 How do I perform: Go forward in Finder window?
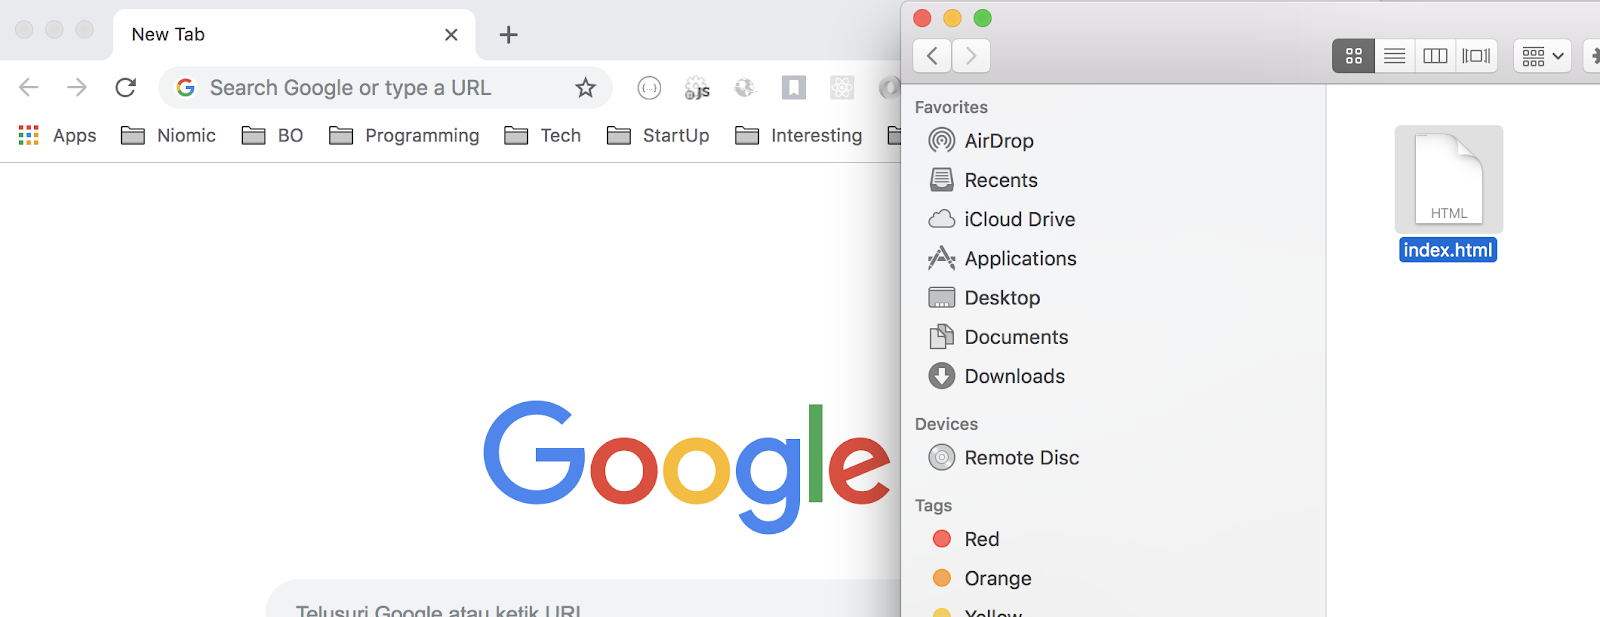tap(971, 56)
